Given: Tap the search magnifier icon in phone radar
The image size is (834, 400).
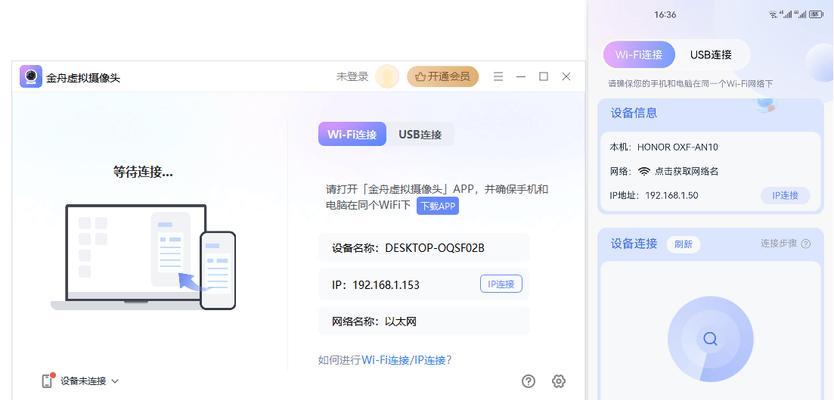Looking at the screenshot, I should coord(710,339).
